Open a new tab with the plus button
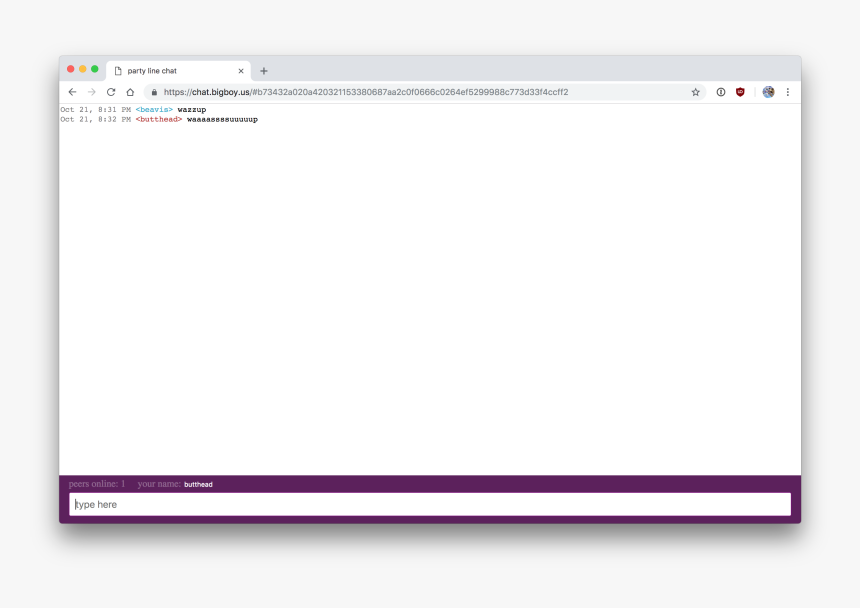The width and height of the screenshot is (860, 608). (264, 71)
